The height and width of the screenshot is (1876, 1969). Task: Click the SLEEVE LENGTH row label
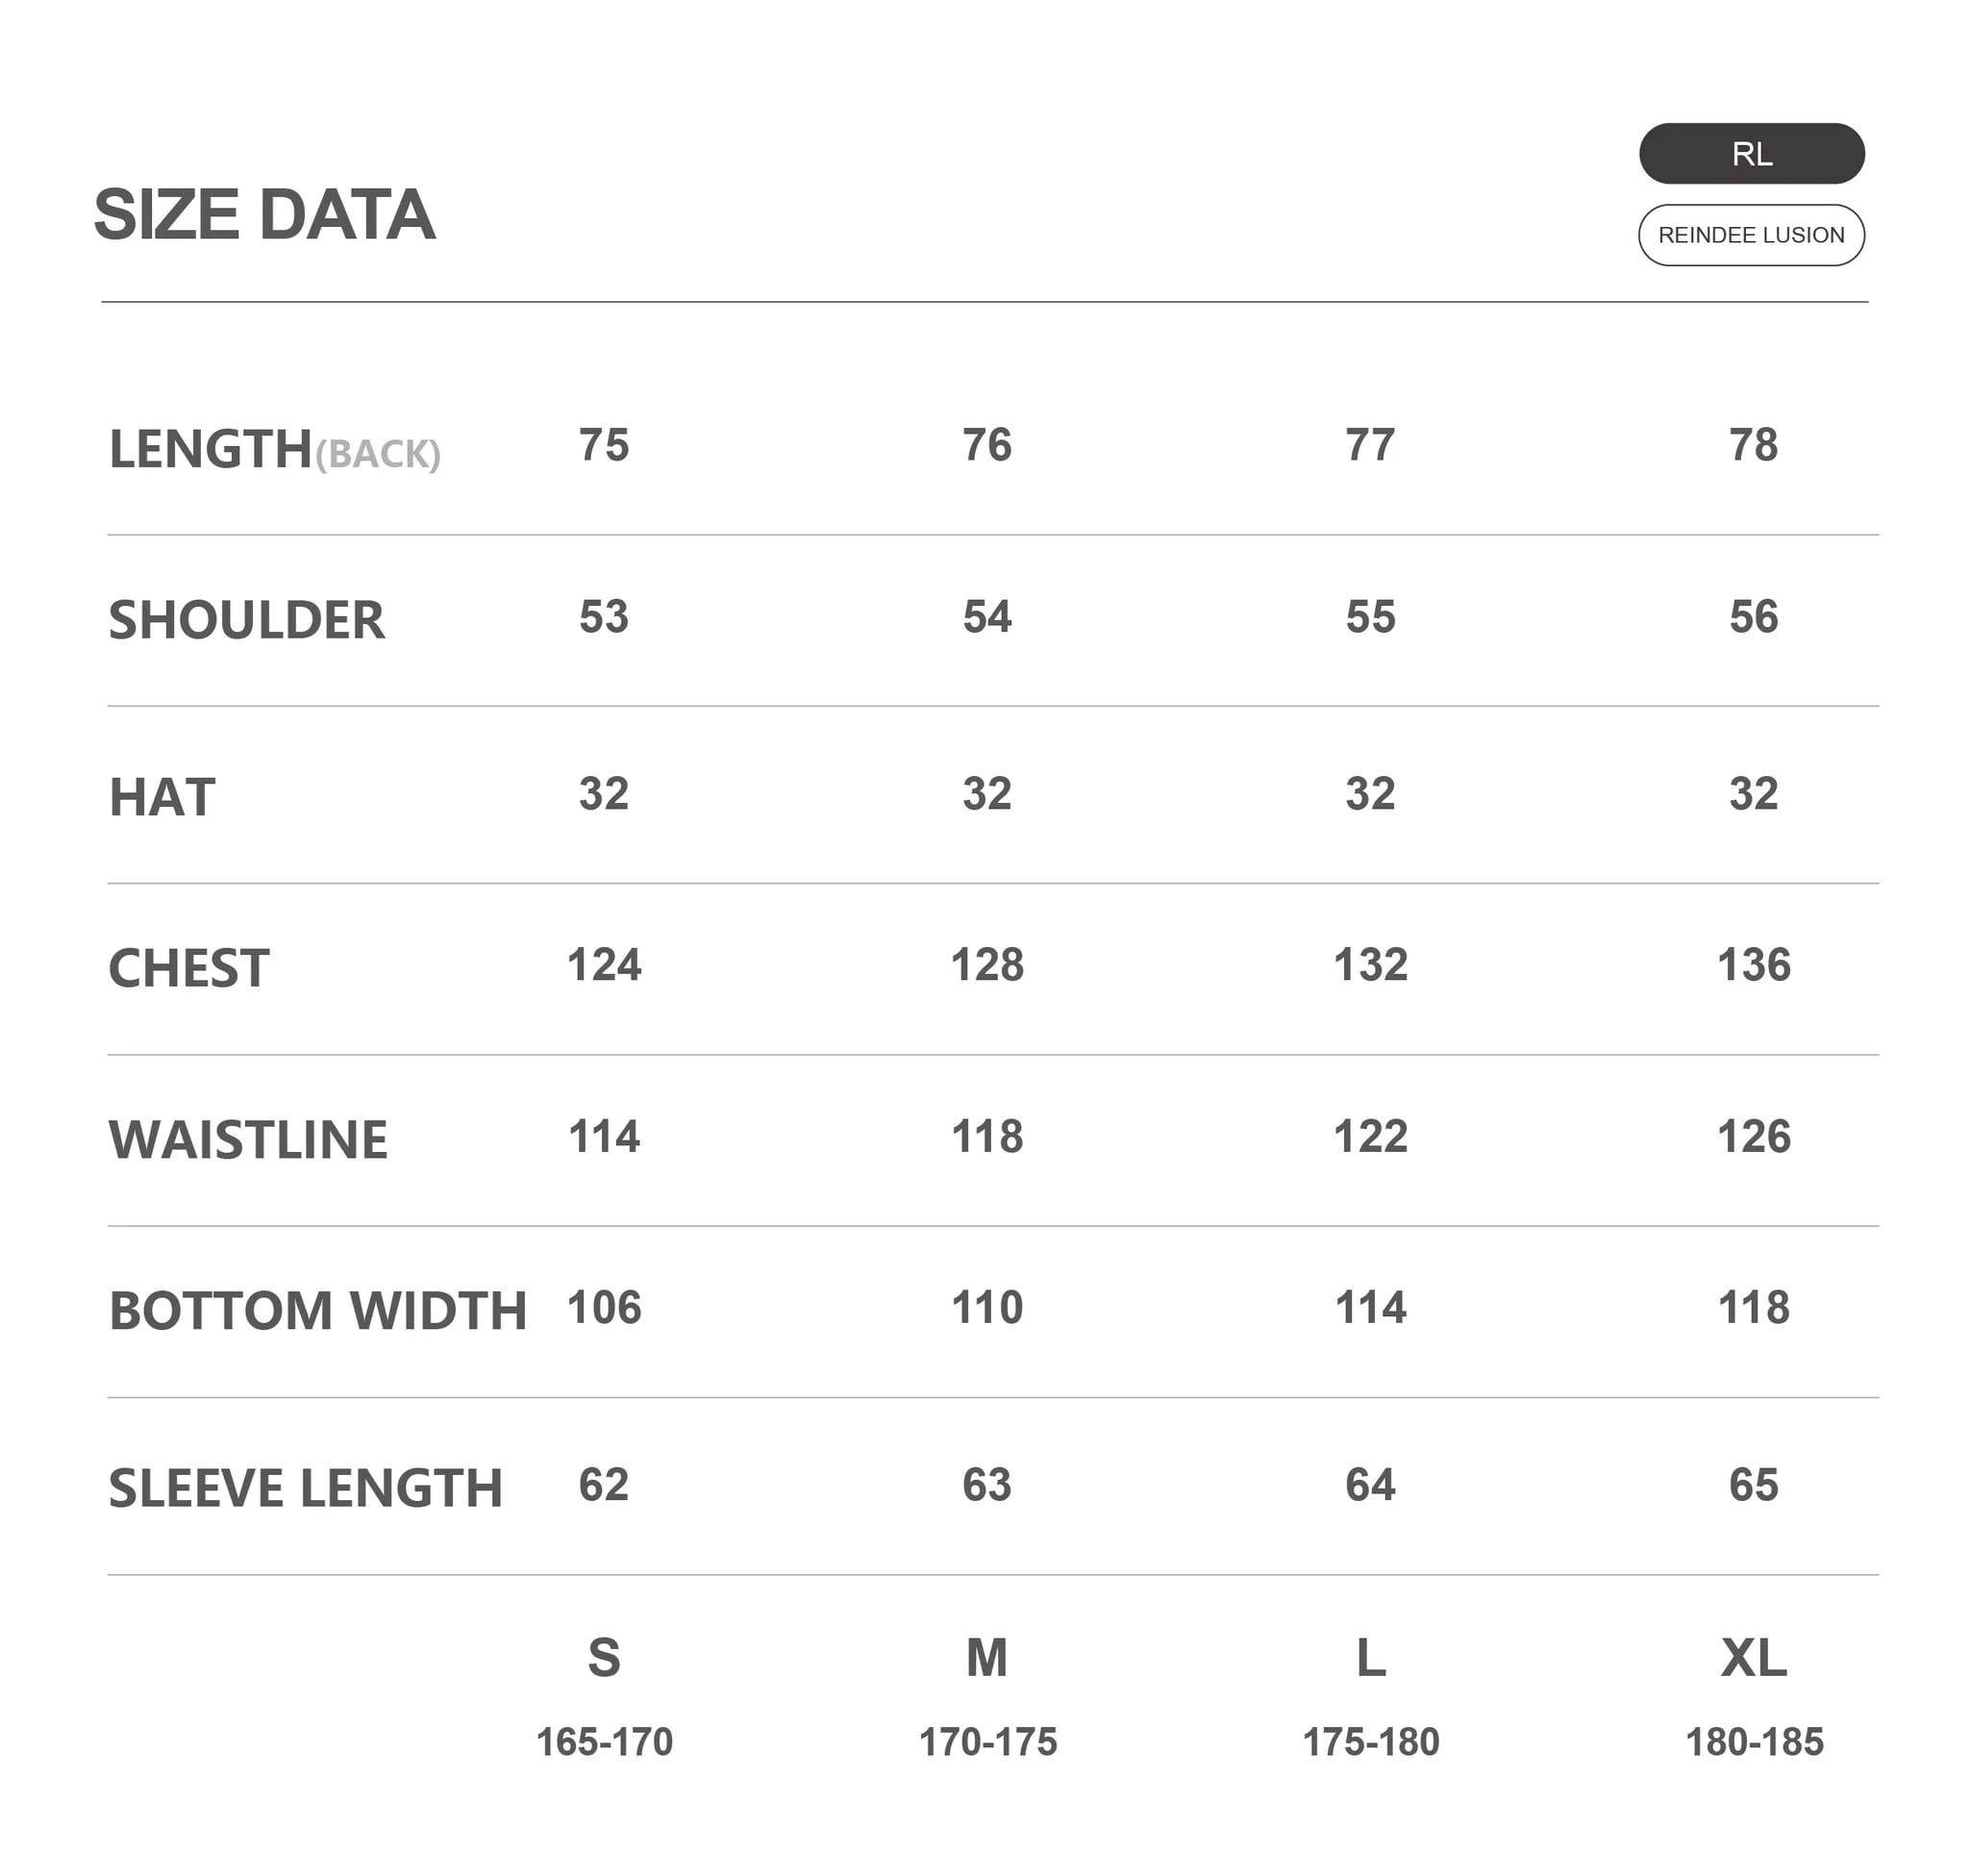point(305,1488)
